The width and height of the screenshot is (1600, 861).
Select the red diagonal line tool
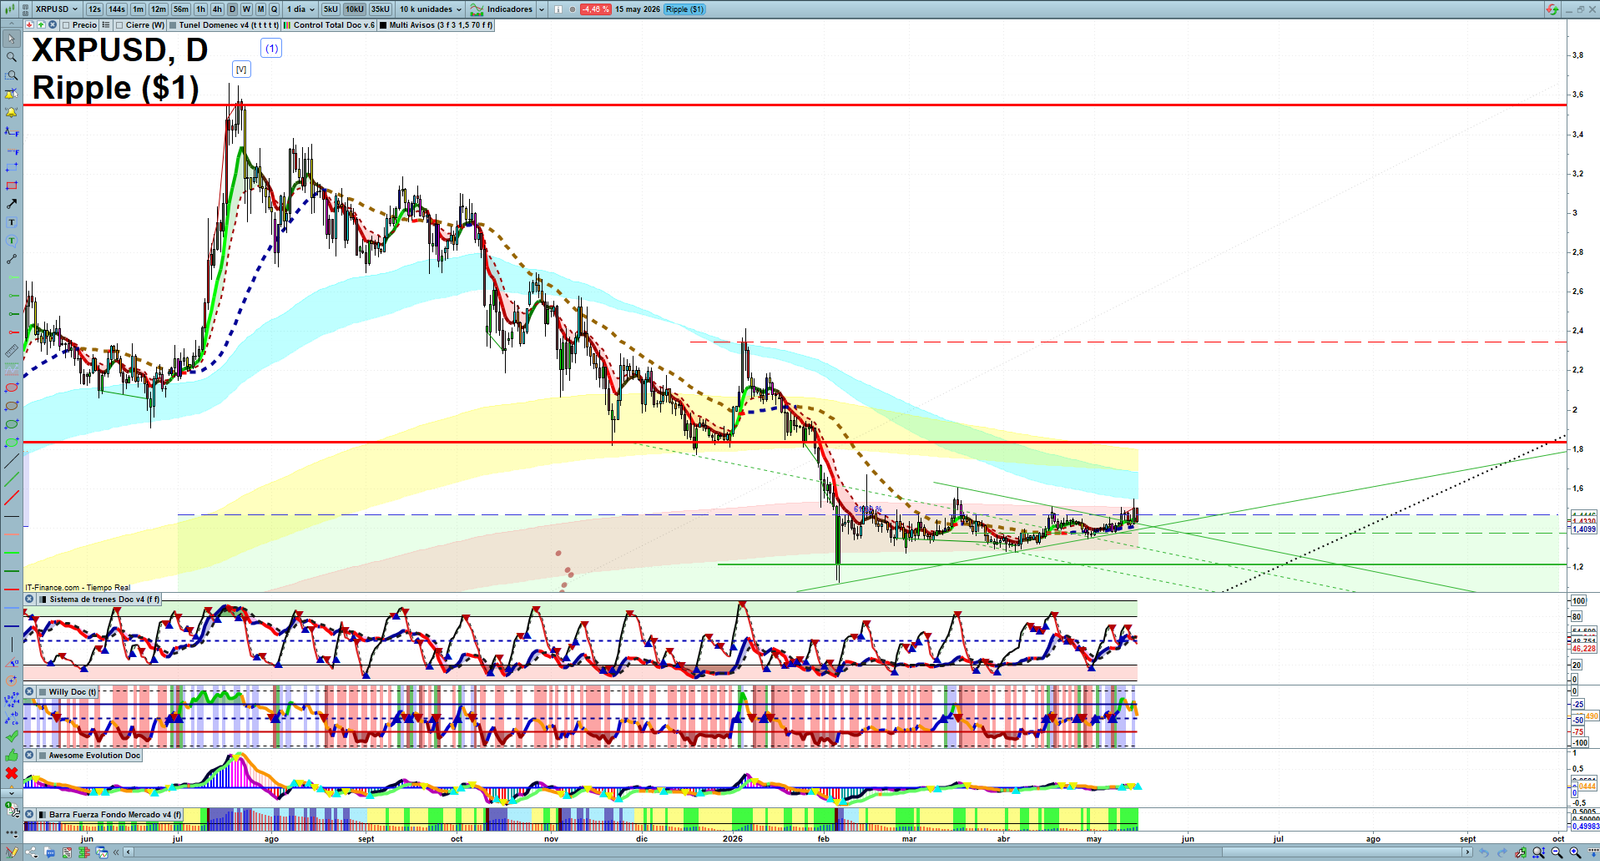point(12,498)
